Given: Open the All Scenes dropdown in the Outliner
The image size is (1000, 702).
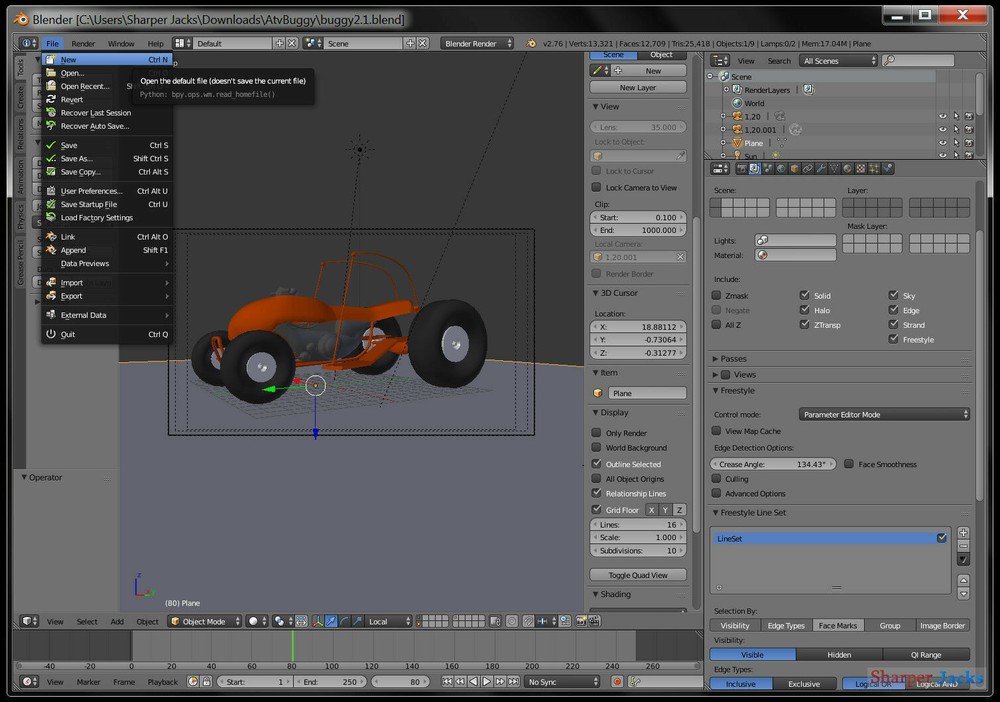Looking at the screenshot, I should [838, 61].
